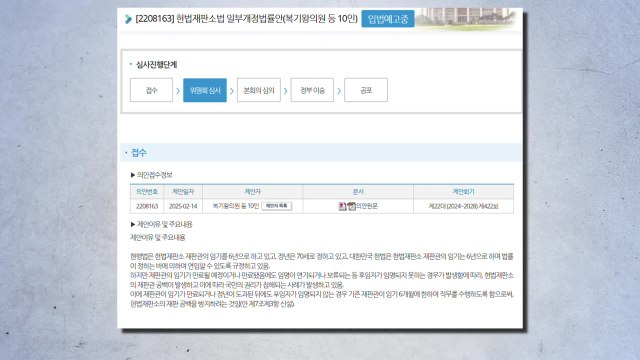The height and width of the screenshot is (360, 640).
Task: Click proposer text 복기왕의원 등 10인 in table
Action: coord(236,206)
